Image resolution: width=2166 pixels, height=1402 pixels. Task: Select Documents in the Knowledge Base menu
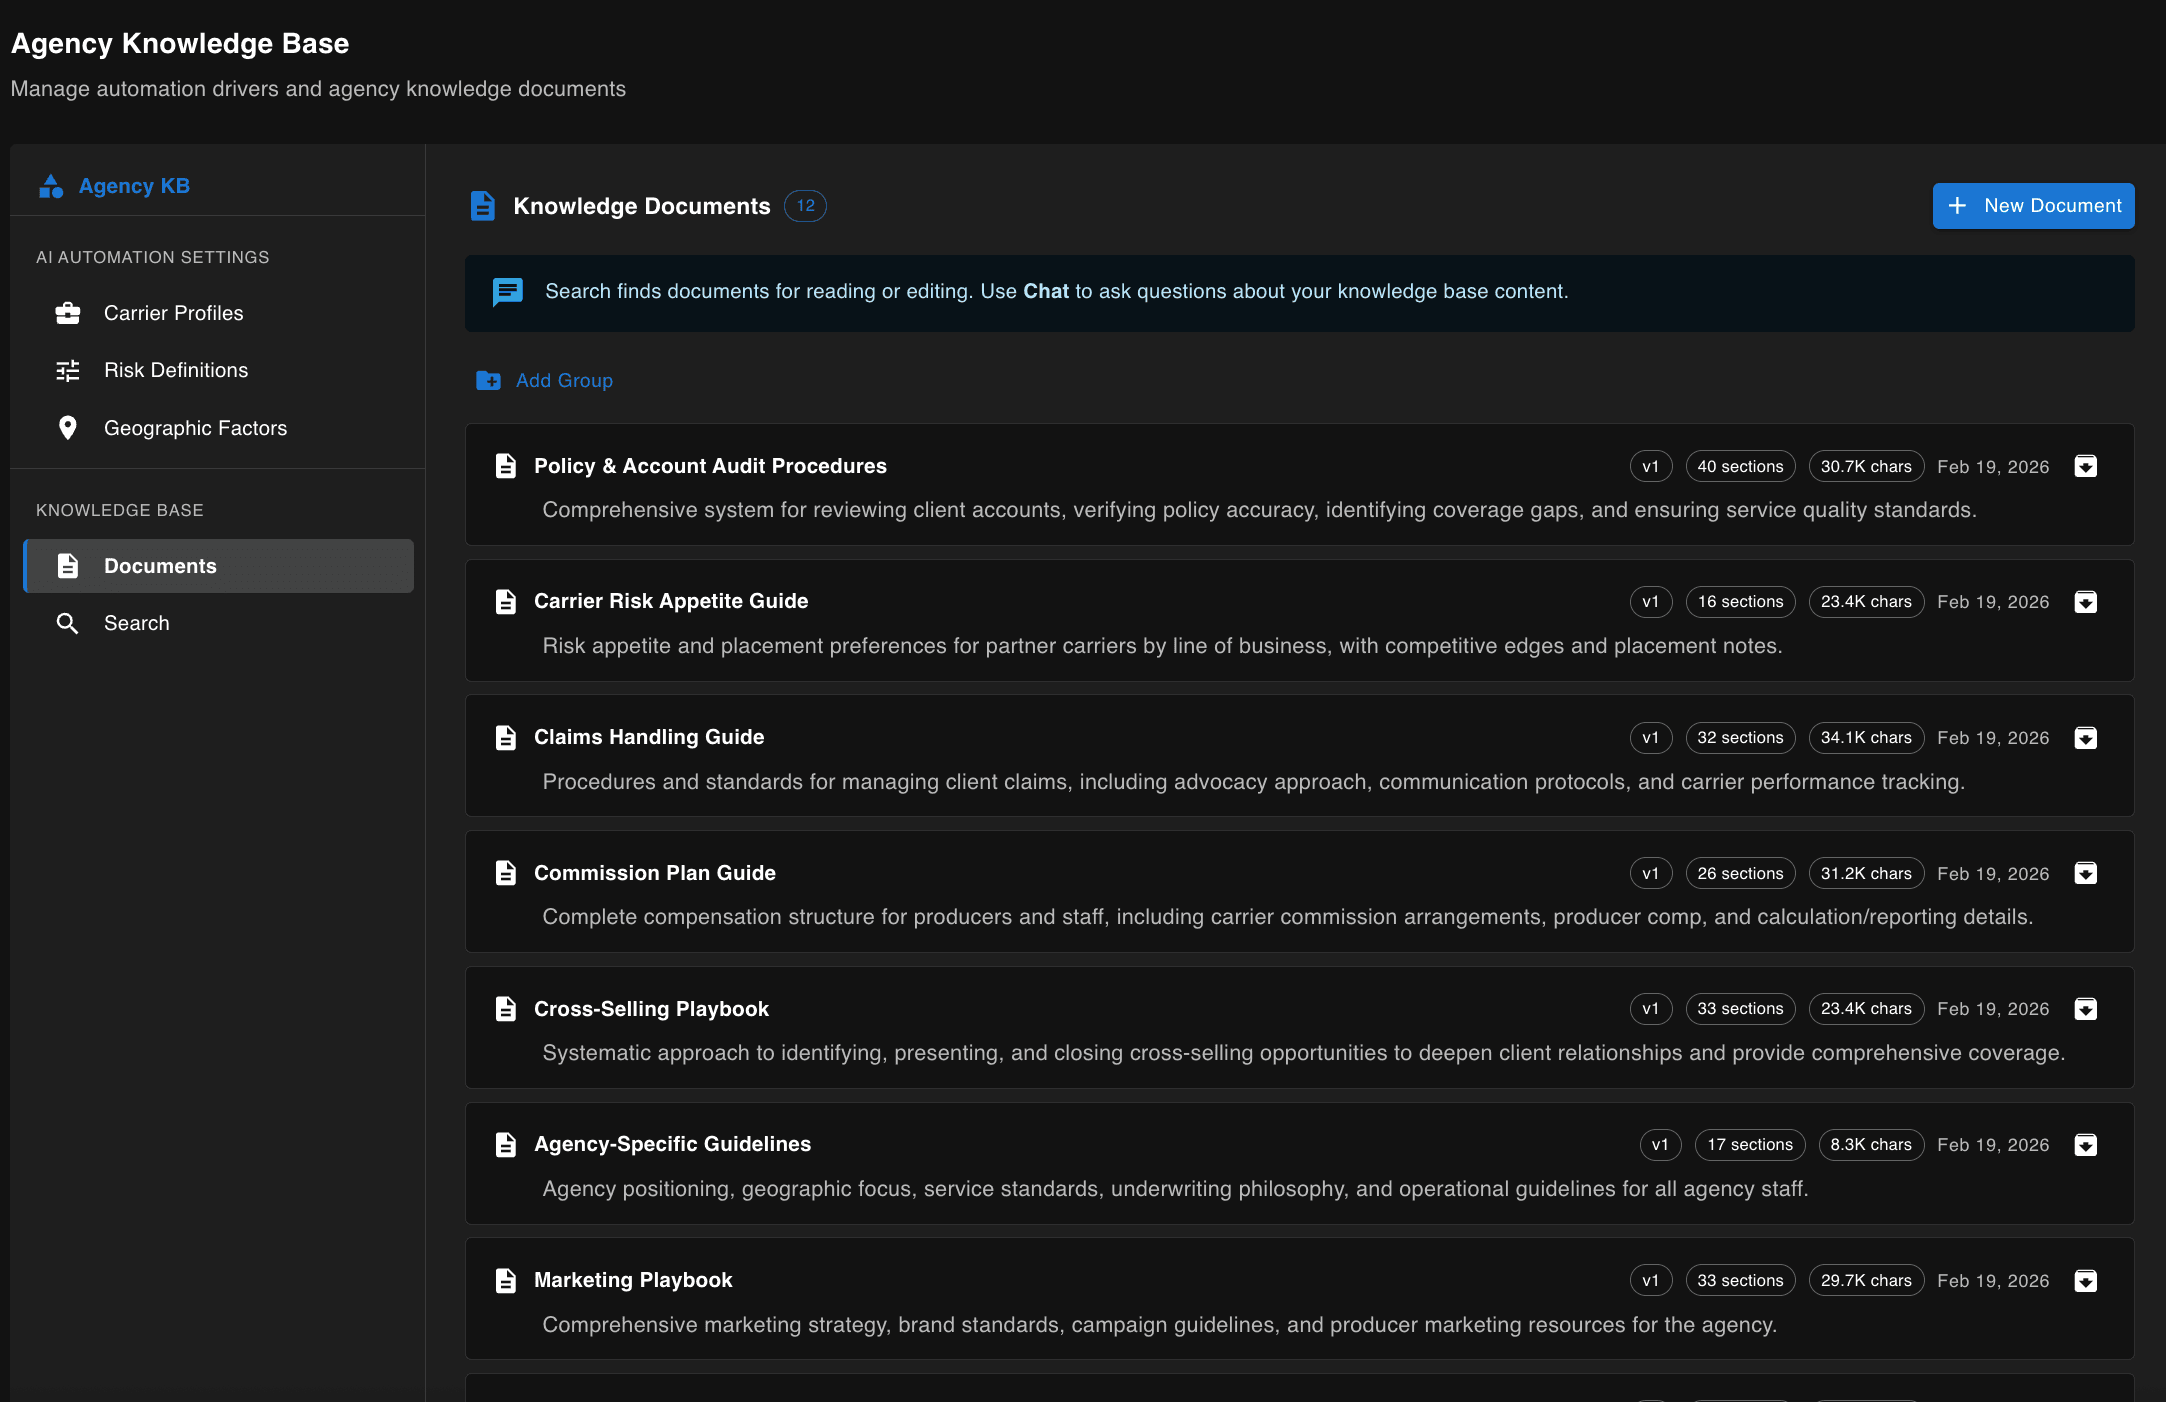tap(218, 566)
